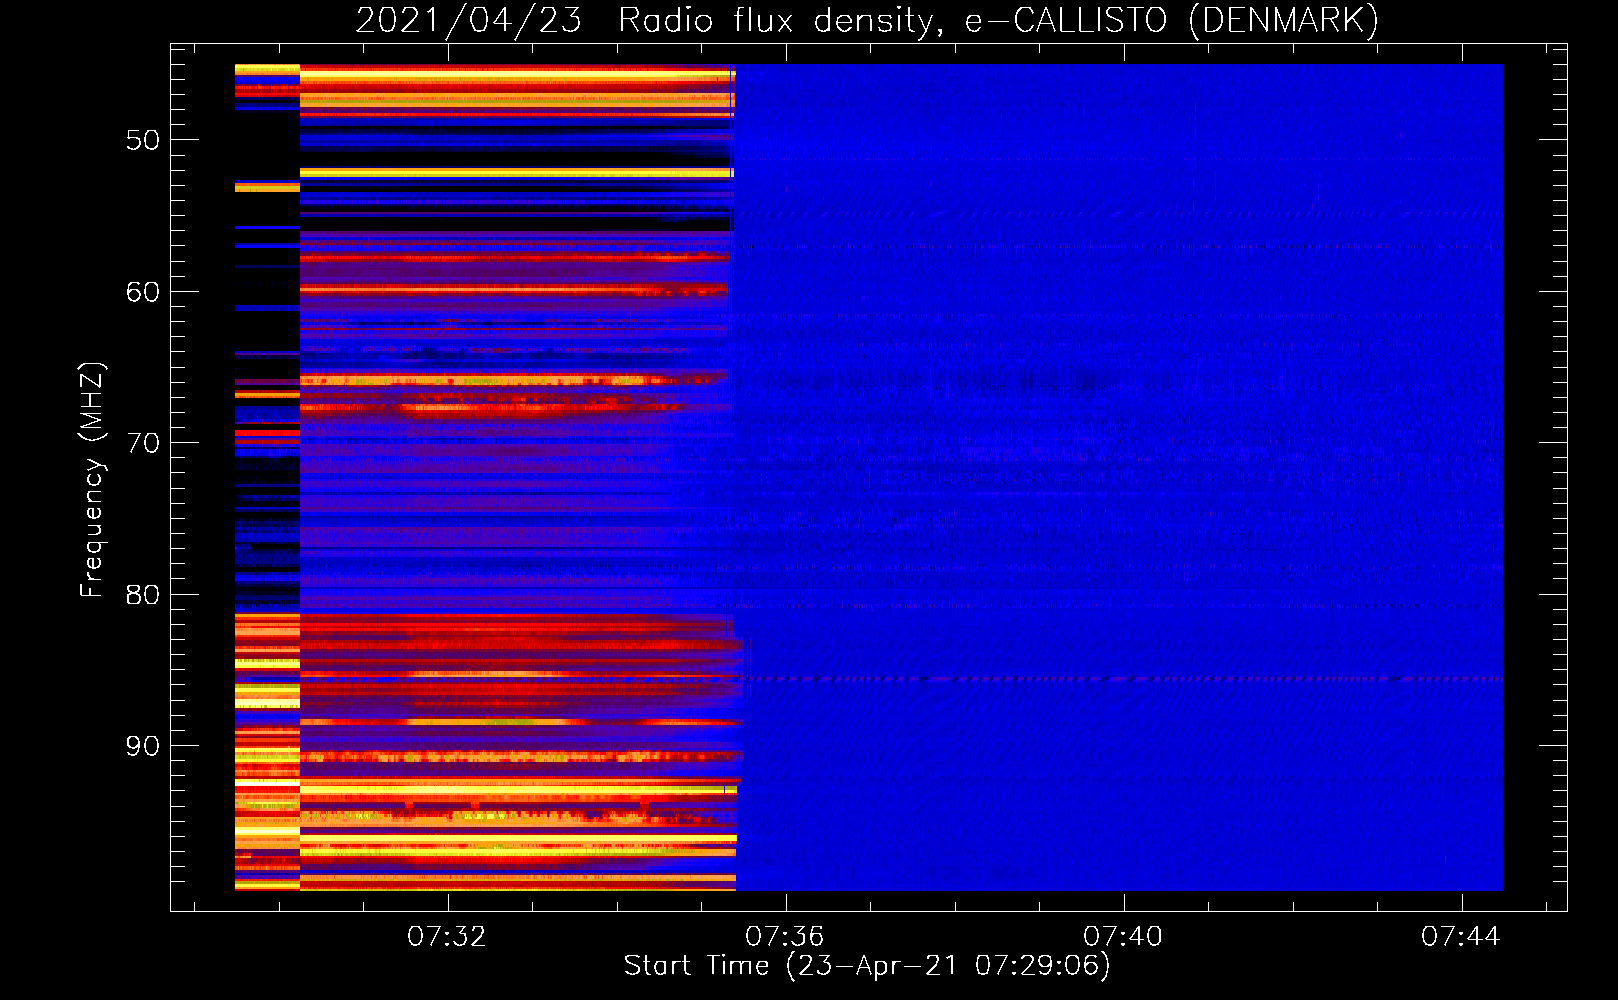Click the "Start Time (23-Apr-21 07:29:06)" axis label
1618x1000 pixels.
(867, 966)
